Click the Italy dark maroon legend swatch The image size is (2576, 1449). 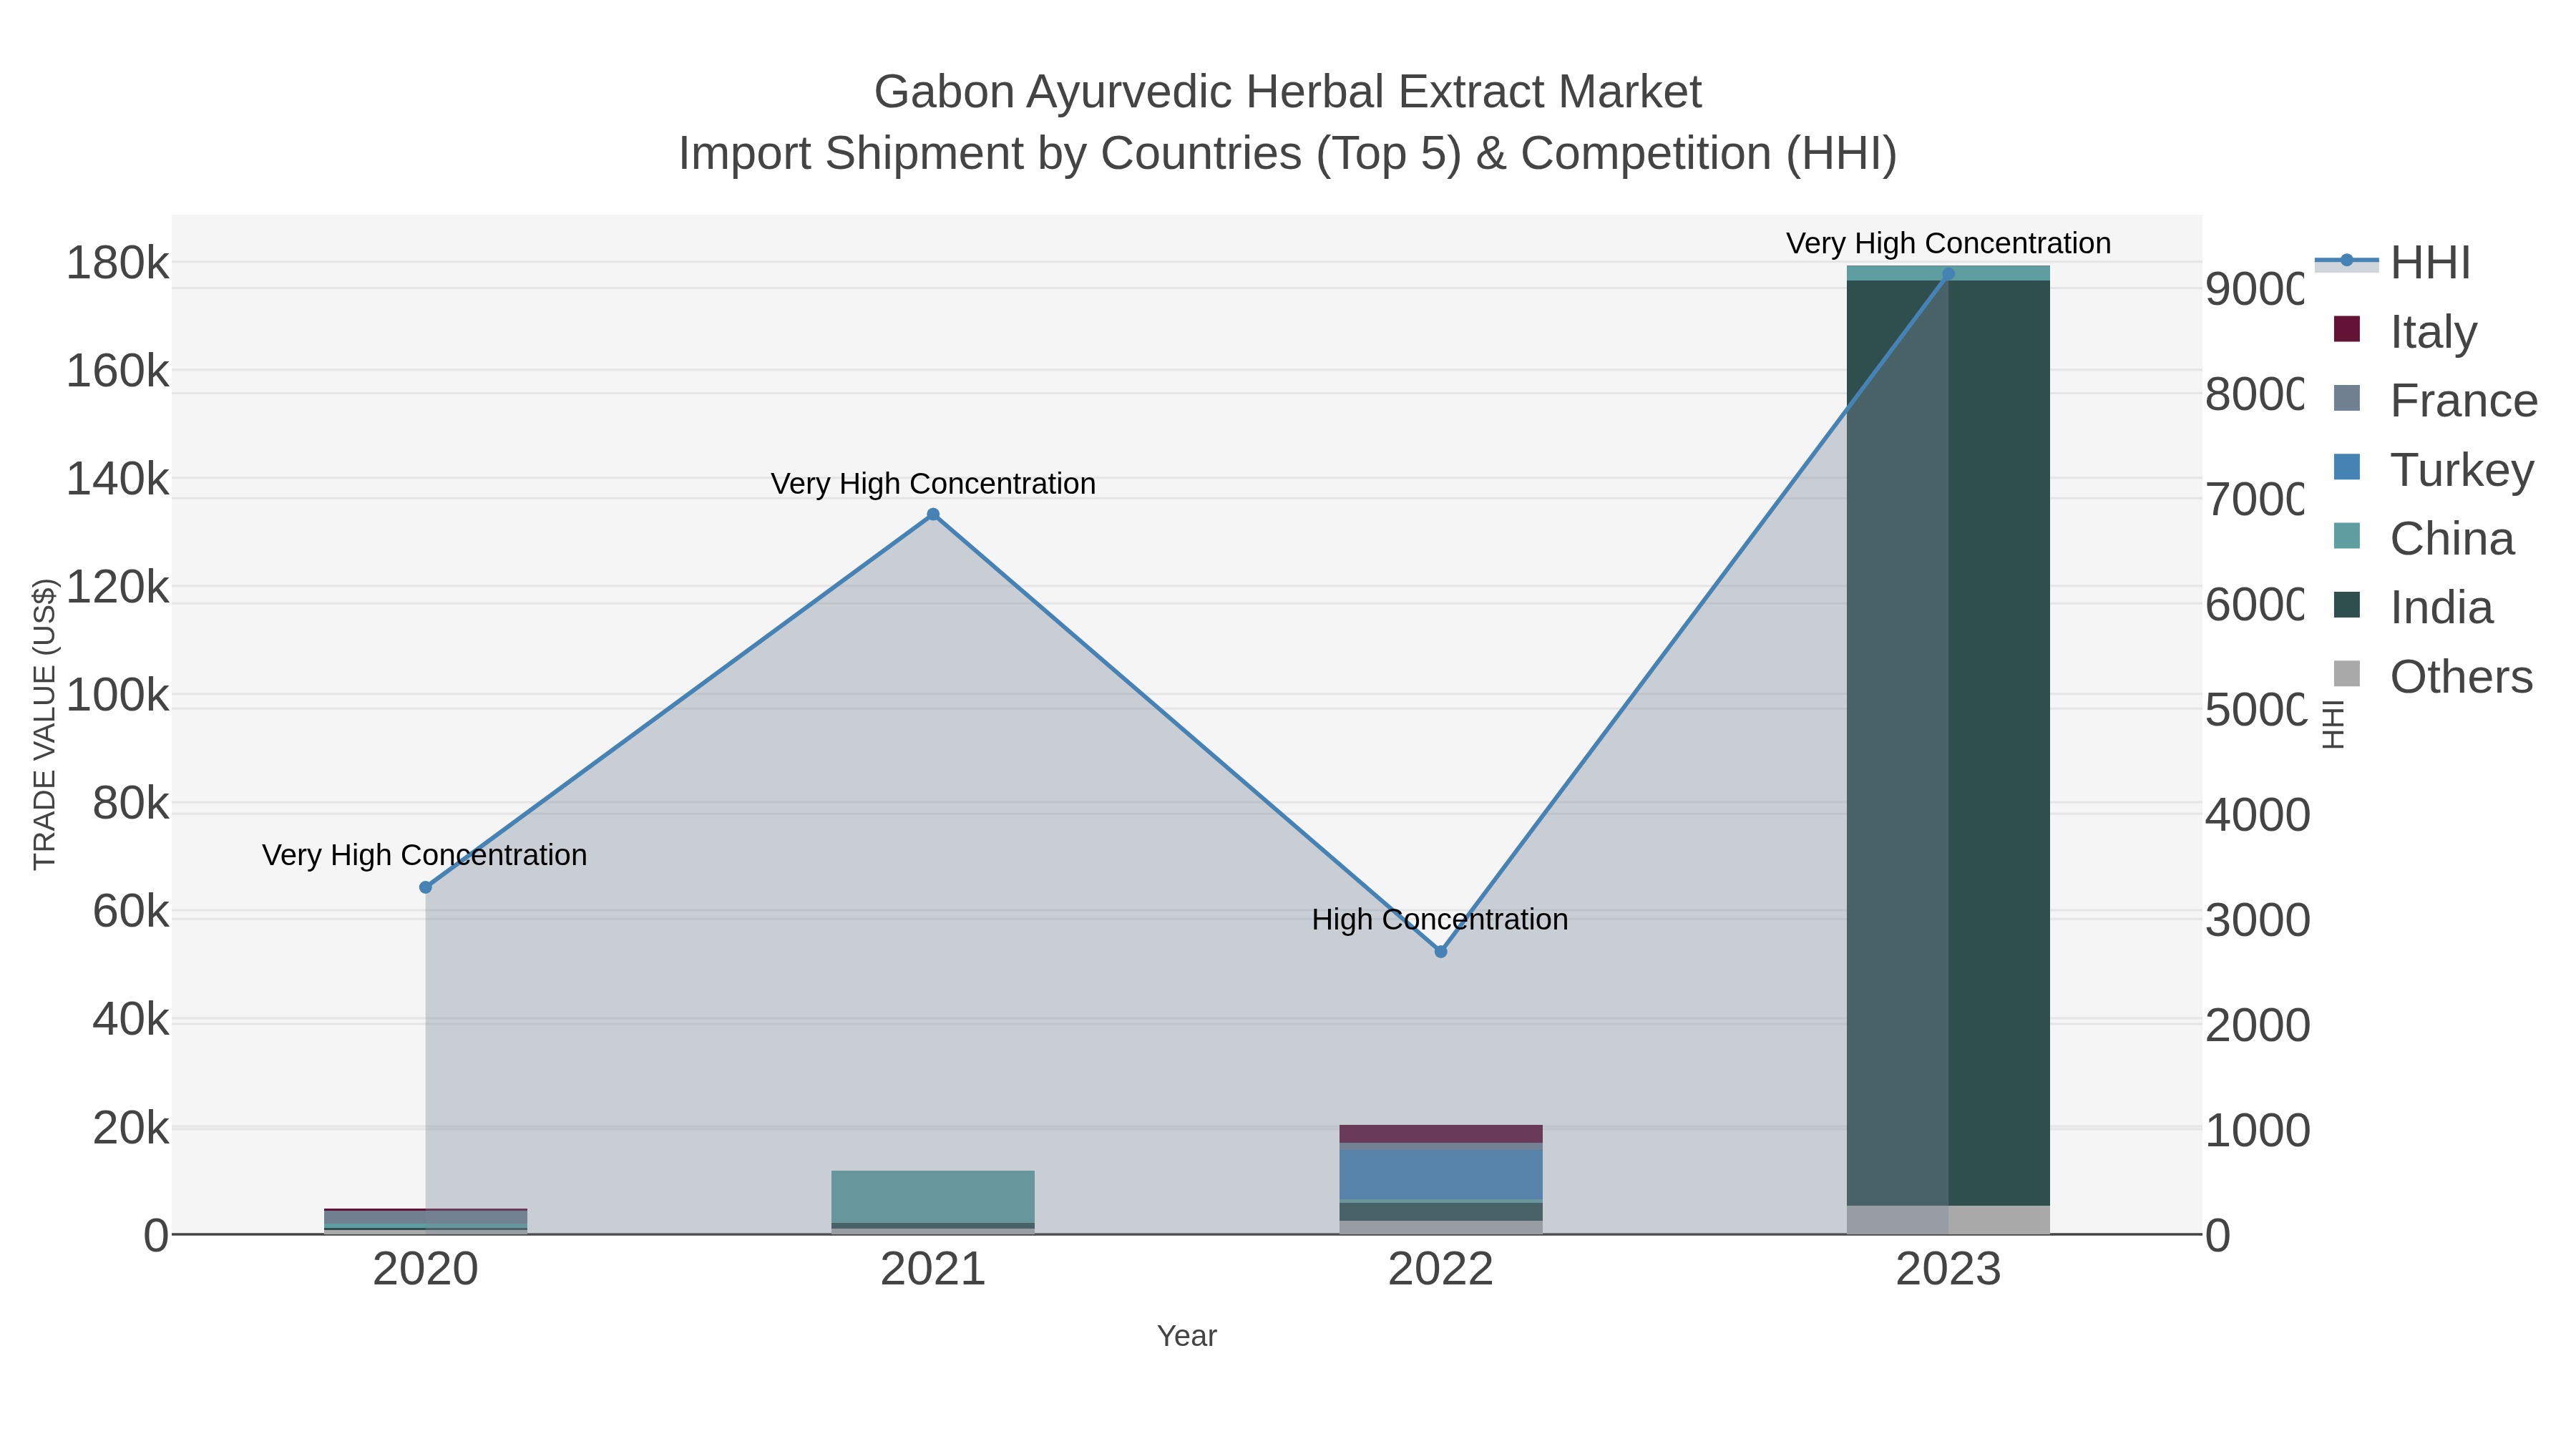coord(2346,329)
